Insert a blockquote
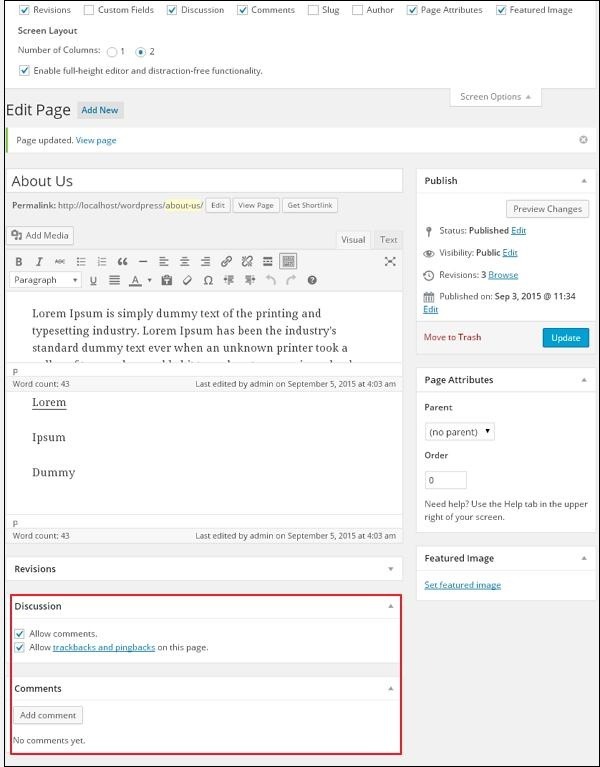The height and width of the screenshot is (767, 600). pyautogui.click(x=122, y=261)
